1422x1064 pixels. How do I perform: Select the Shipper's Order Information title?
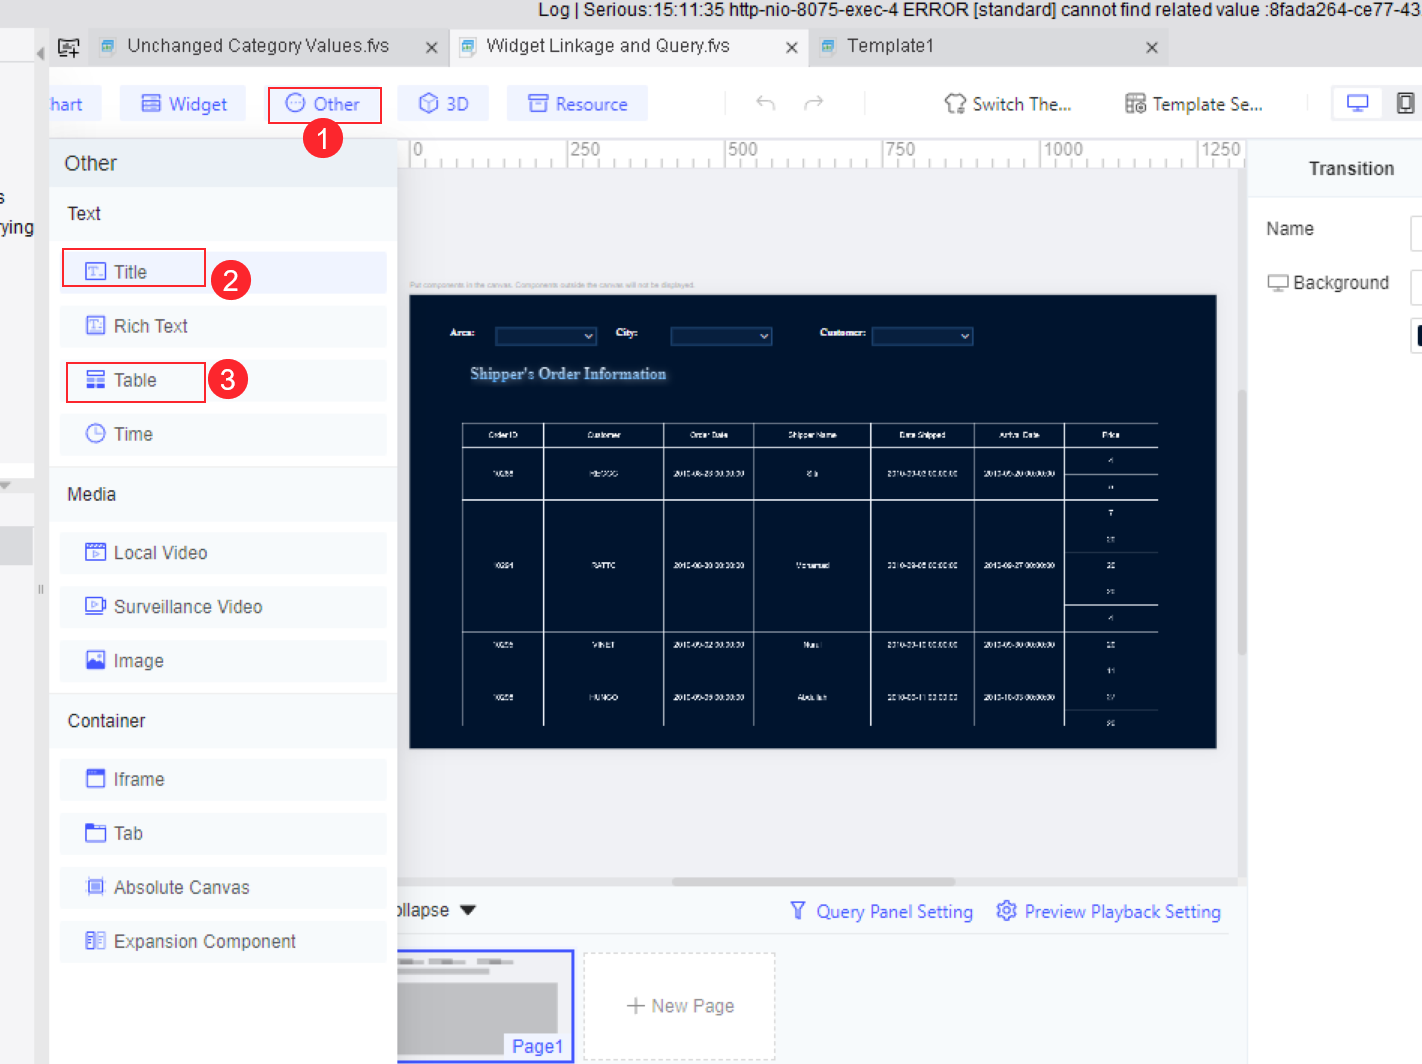click(x=568, y=374)
